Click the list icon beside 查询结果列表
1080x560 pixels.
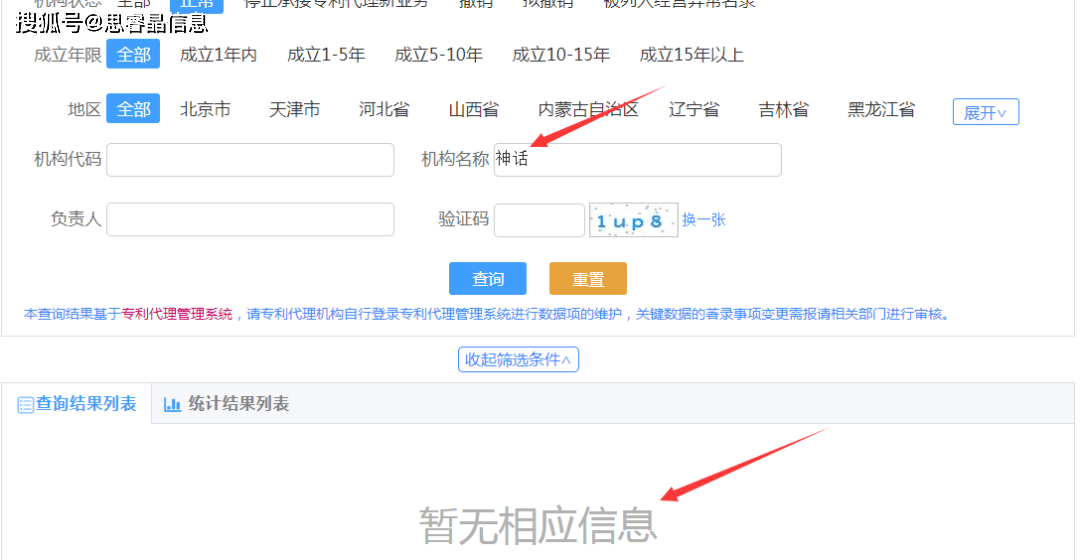pos(25,405)
